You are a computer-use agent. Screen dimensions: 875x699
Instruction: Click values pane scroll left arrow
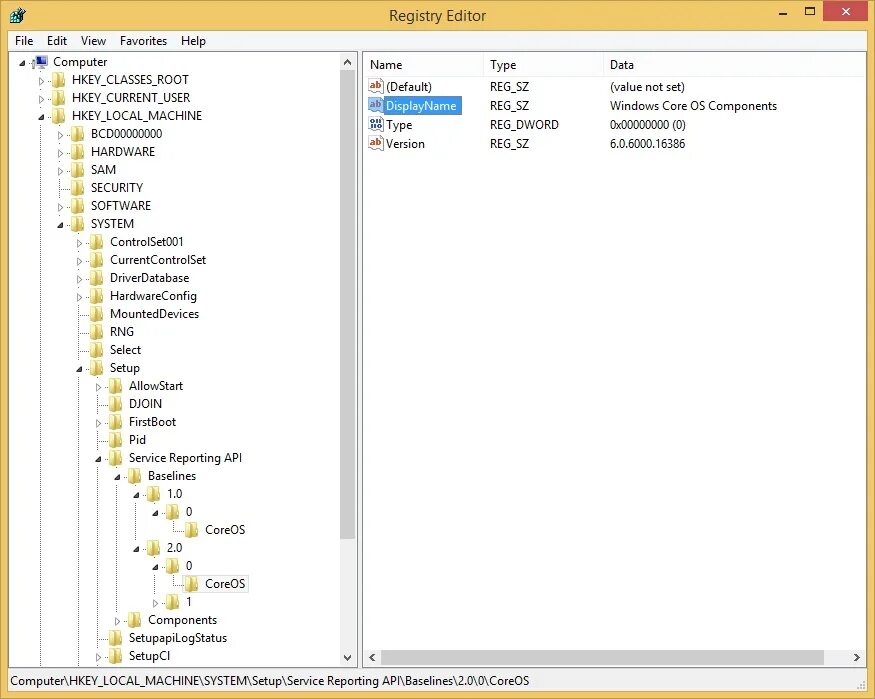tap(372, 658)
